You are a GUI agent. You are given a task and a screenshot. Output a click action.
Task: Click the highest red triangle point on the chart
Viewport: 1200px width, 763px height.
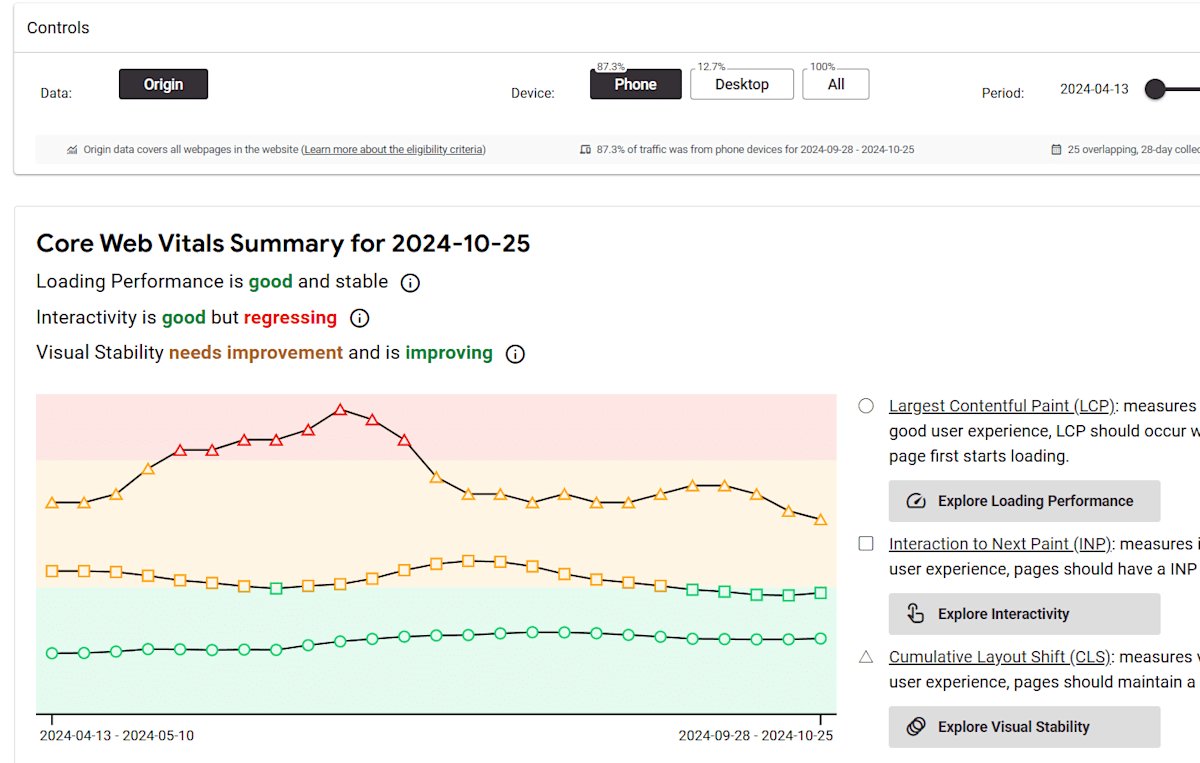pos(340,410)
